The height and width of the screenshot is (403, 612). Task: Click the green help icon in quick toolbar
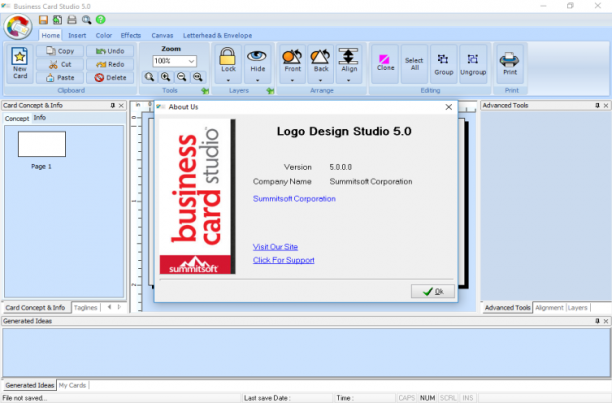tap(101, 20)
